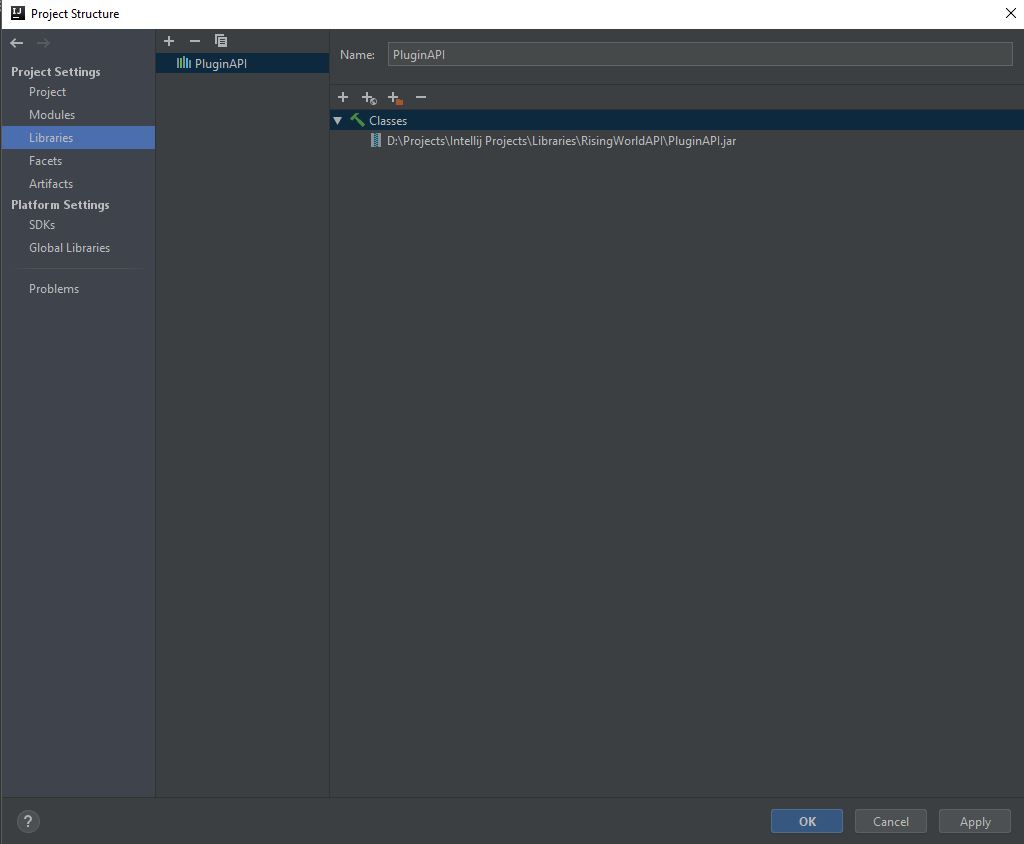Viewport: 1024px width, 844px height.
Task: Add a root to library classes
Action: coord(343,97)
